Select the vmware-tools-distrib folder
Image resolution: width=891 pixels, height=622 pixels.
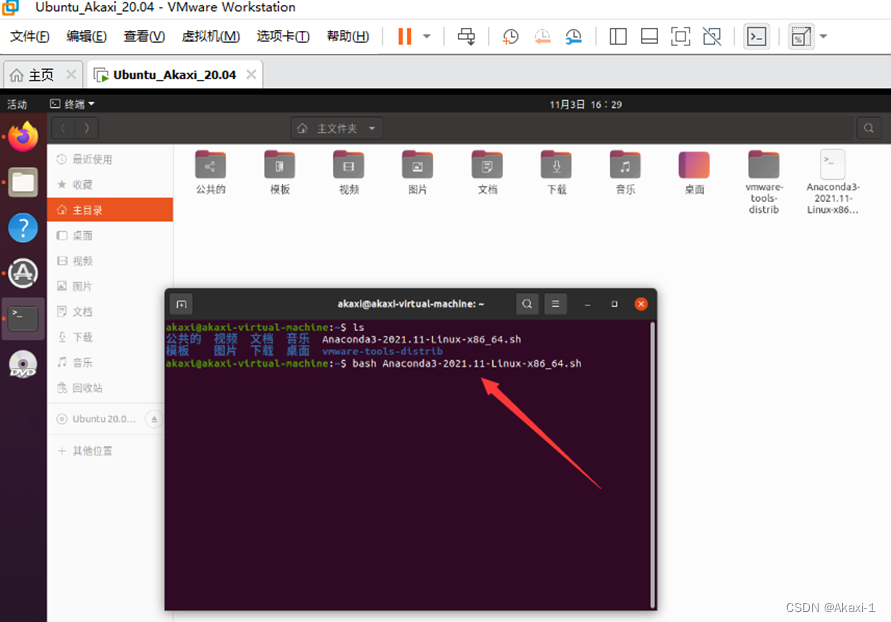[x=764, y=182]
